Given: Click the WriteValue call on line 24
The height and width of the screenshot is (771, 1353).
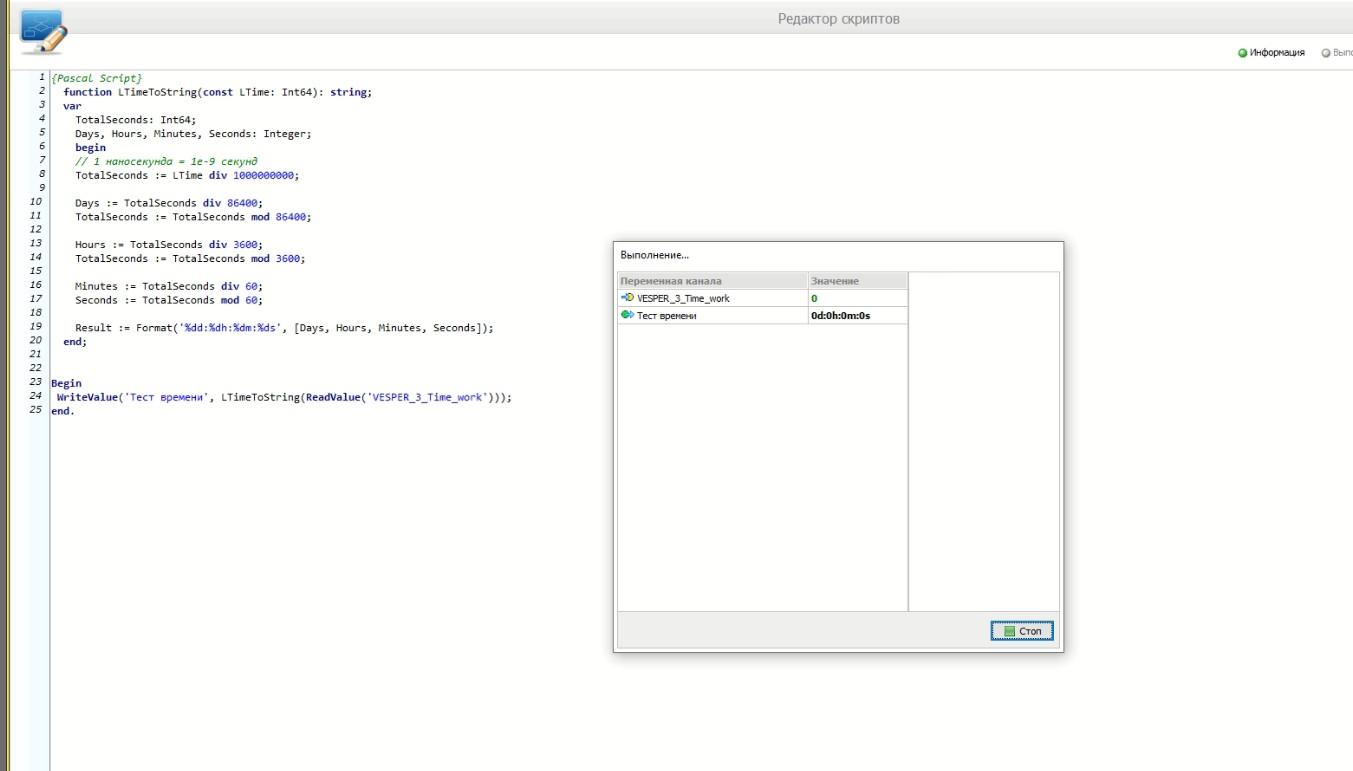Looking at the screenshot, I should pos(284,397).
